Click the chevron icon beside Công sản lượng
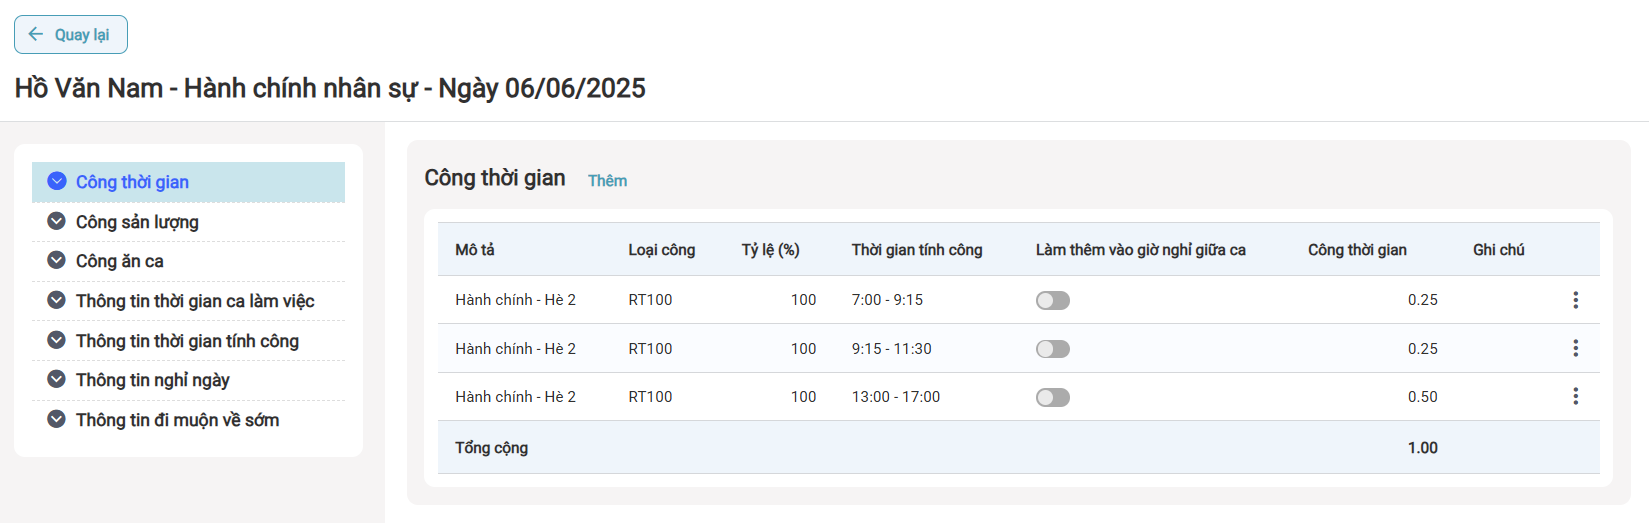 click(57, 221)
